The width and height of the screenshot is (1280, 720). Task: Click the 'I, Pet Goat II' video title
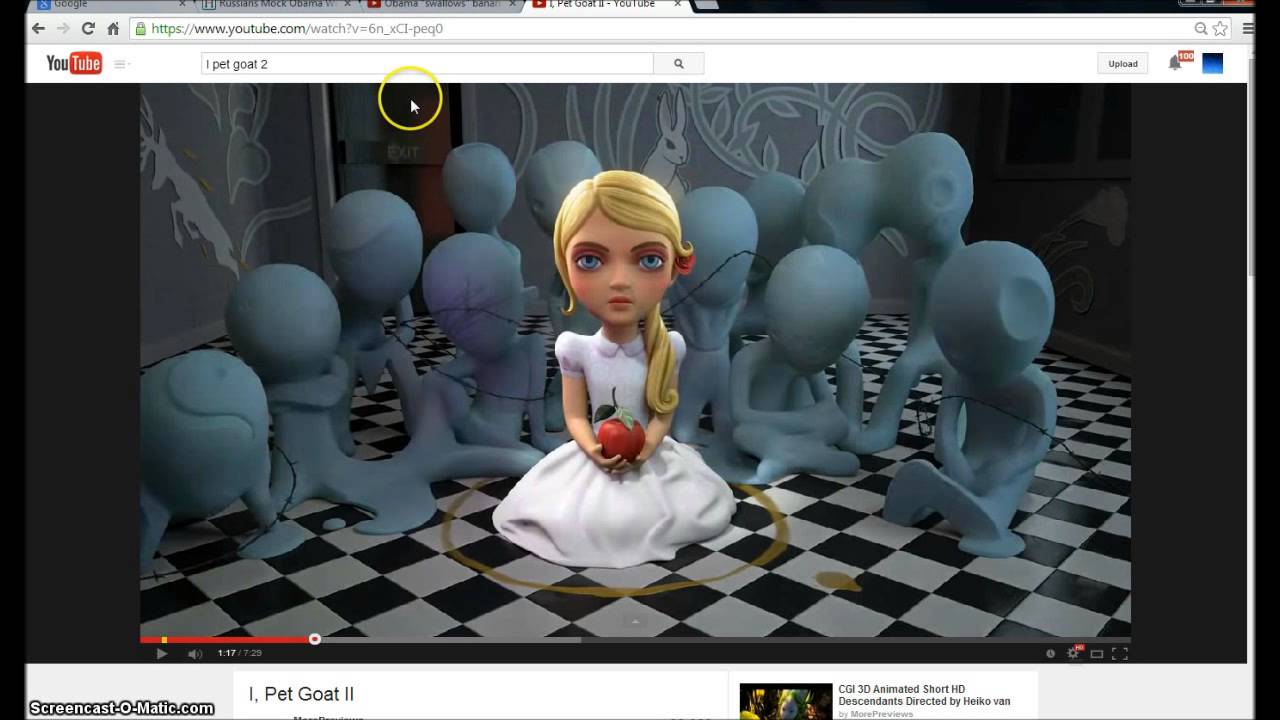click(x=301, y=694)
